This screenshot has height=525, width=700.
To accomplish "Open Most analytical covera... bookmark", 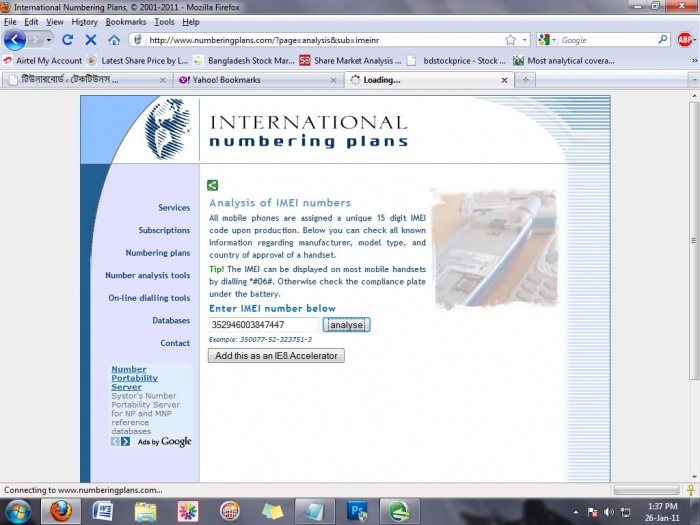I will point(564,61).
